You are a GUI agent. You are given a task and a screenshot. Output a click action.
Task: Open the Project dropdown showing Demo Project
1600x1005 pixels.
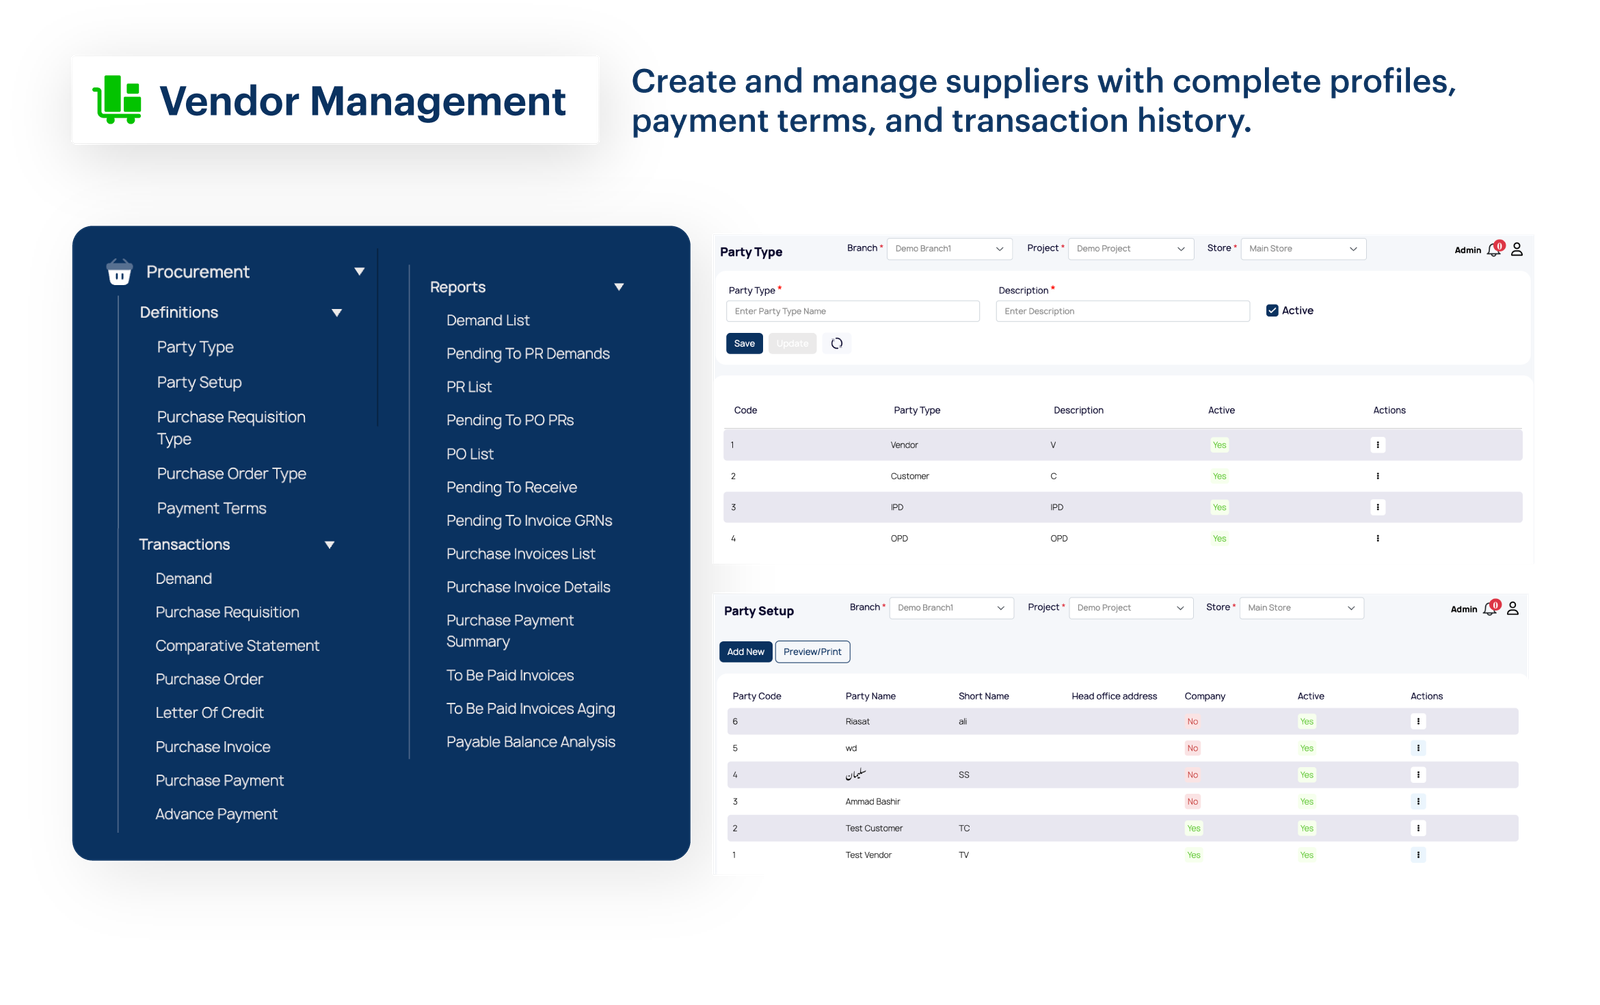click(x=1130, y=248)
